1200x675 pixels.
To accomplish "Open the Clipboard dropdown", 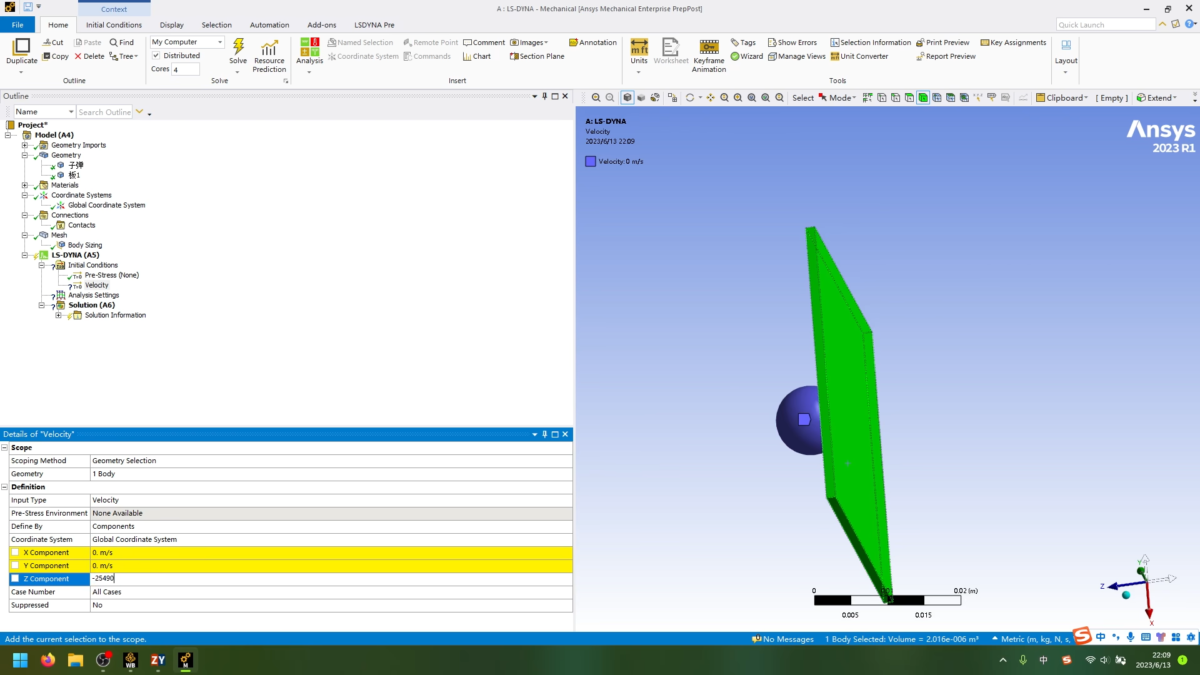I will pos(1062,98).
